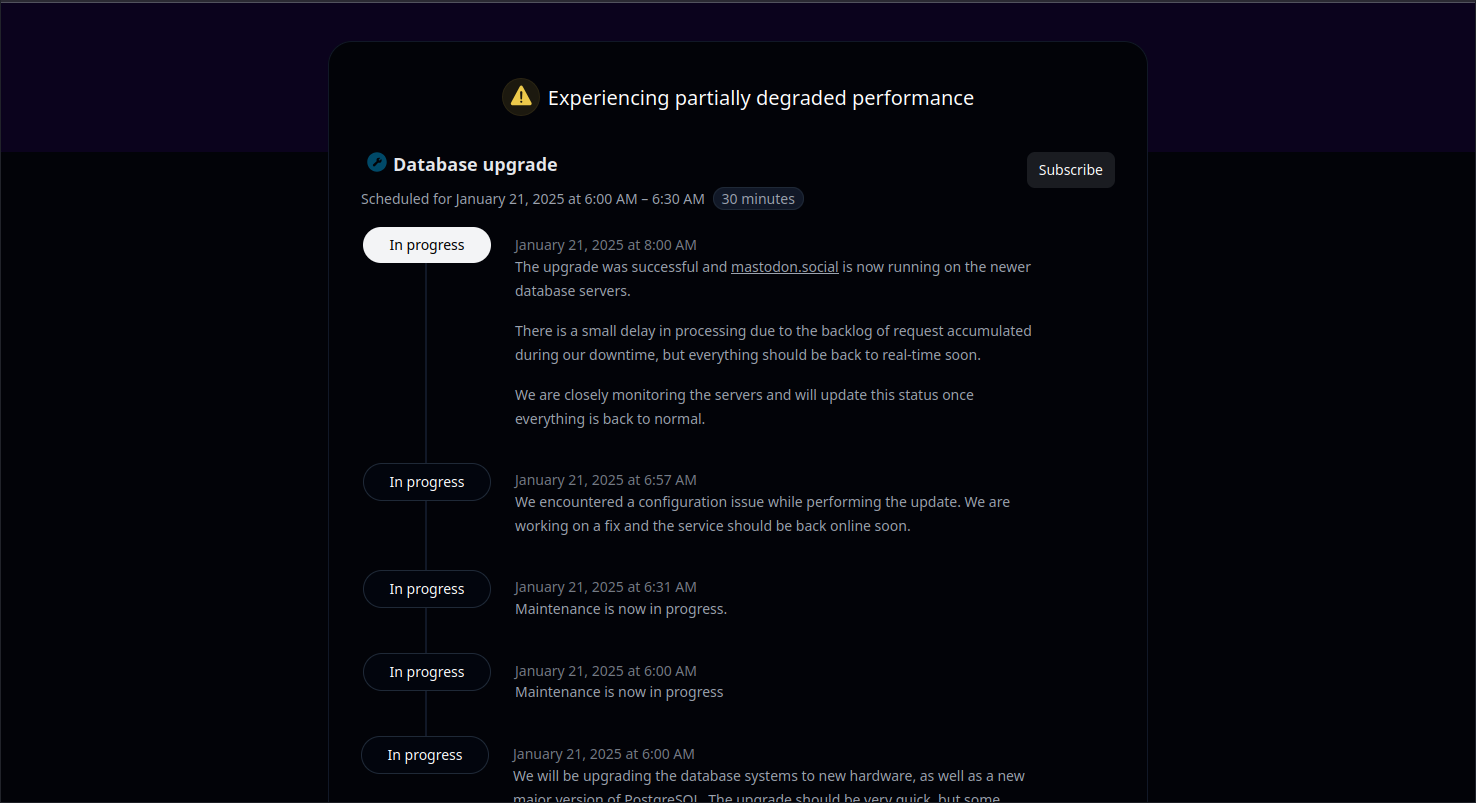Viewport: 1476px width, 803px height.
Task: Click the January 21, 2025 at 8:00 AM timestamp
Action: 606,245
